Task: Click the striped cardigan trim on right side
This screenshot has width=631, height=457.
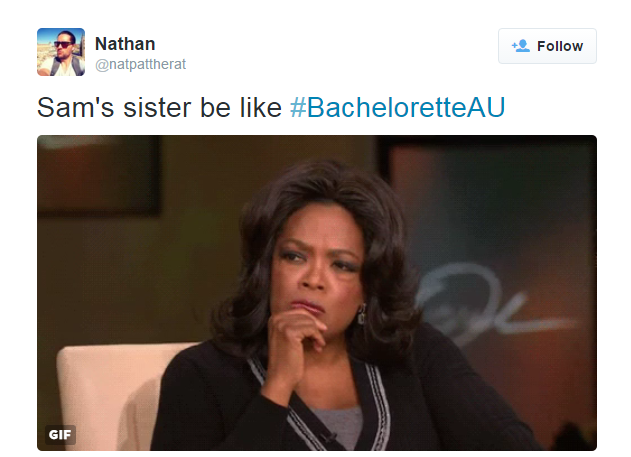Action: [x=378, y=406]
